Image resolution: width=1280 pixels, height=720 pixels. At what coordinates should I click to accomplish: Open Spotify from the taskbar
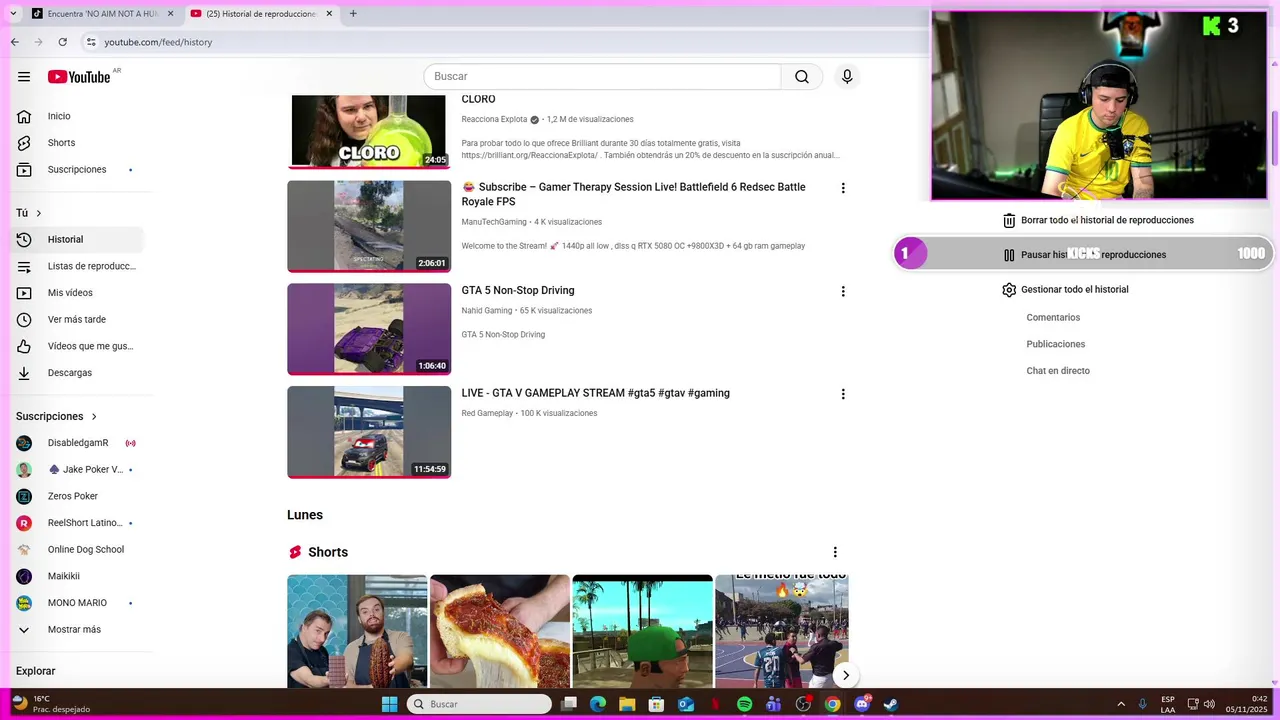pyautogui.click(x=744, y=704)
